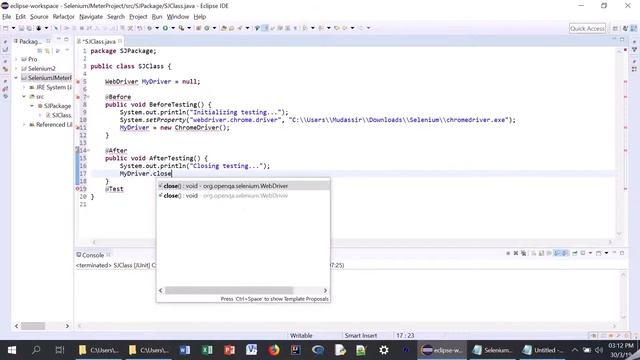
Task: Click the Search flashlight toolbar icon
Action: coord(240,28)
